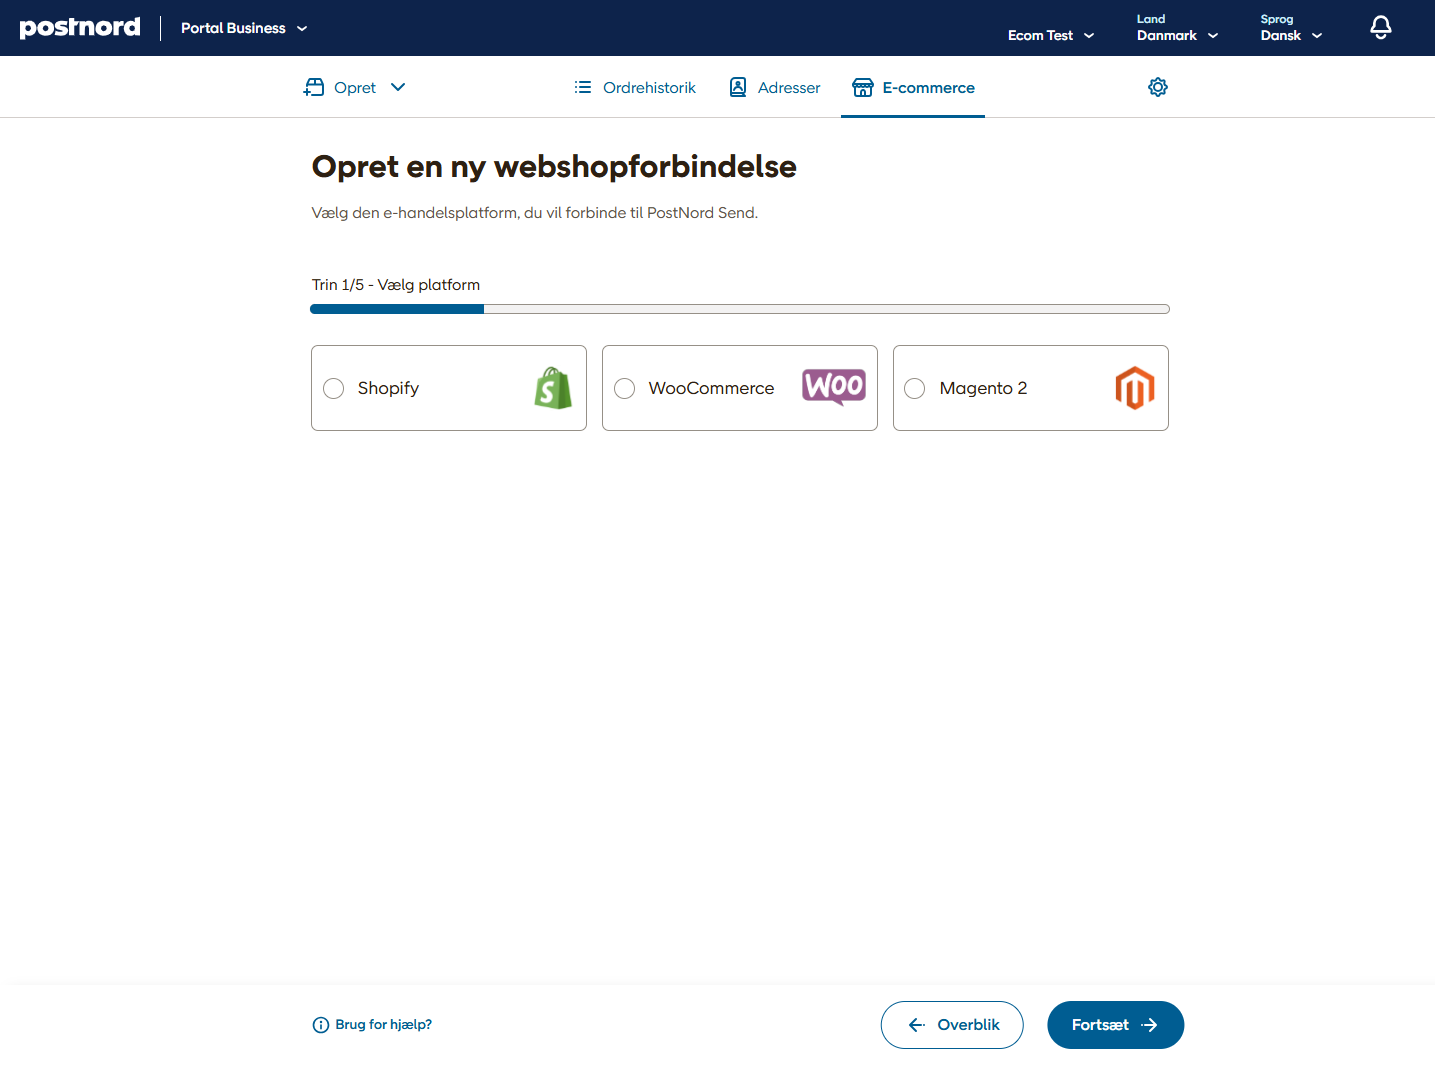1435x1065 pixels.
Task: Go back with the Overblik button
Action: pyautogui.click(x=952, y=1025)
